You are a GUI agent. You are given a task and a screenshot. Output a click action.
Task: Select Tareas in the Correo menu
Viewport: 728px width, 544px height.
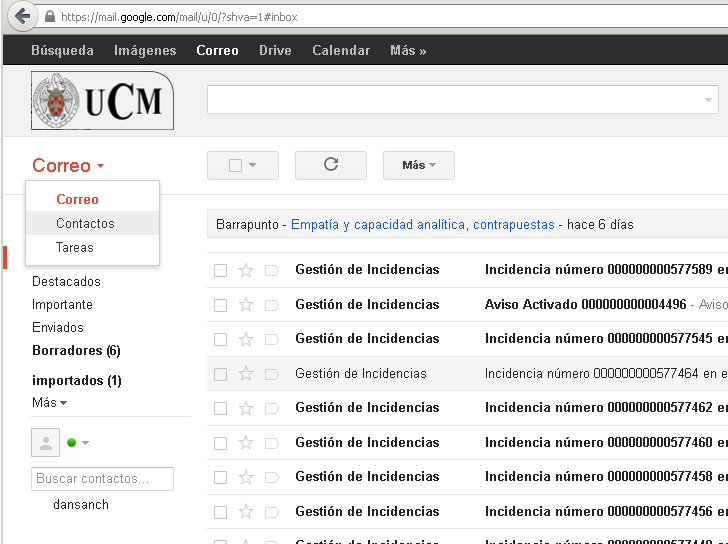[75, 247]
